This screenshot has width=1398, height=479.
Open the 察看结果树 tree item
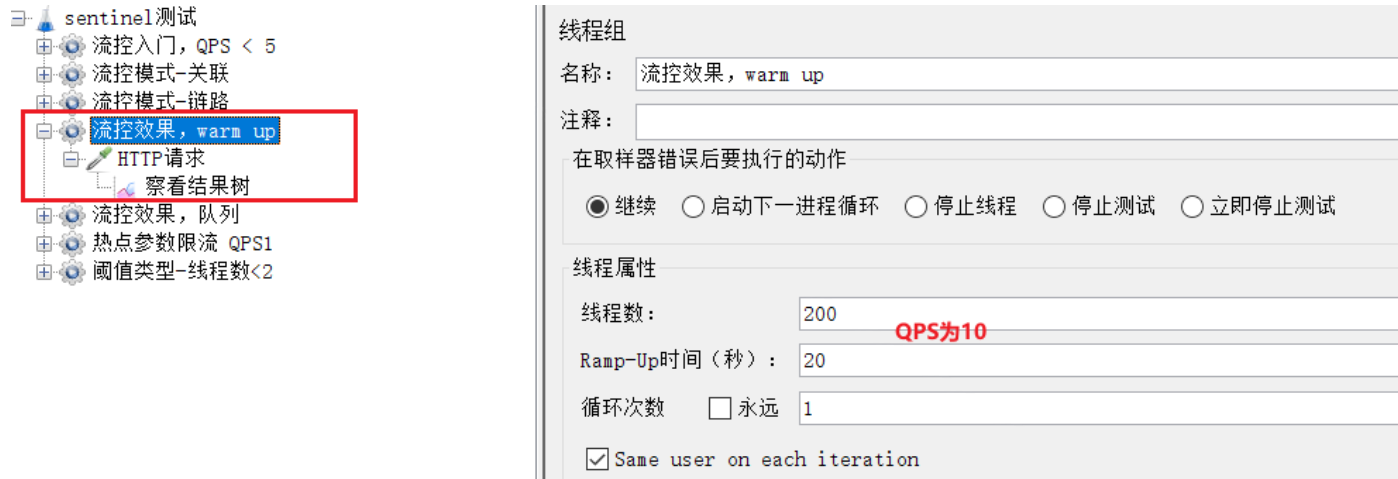point(197,186)
